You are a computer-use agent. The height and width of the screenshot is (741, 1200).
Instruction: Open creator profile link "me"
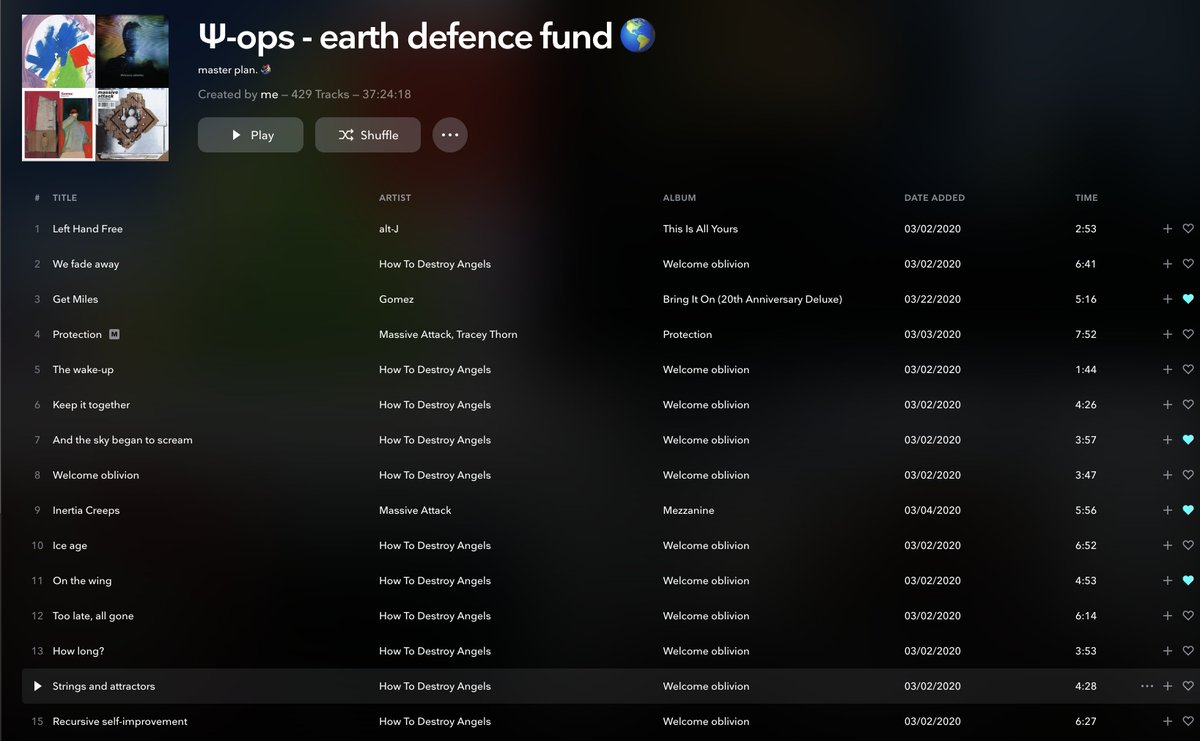[269, 94]
